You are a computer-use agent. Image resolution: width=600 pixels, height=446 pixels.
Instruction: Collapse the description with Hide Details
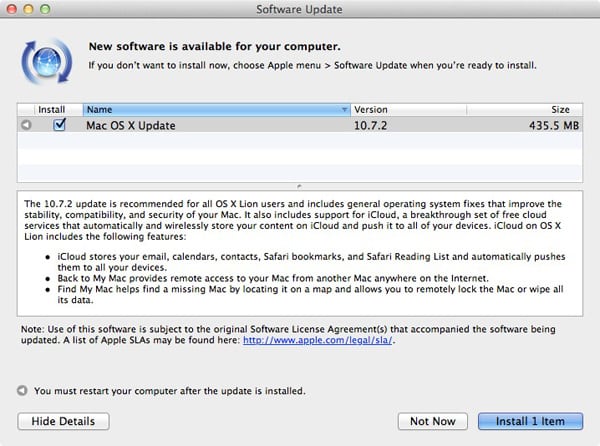coord(63,421)
